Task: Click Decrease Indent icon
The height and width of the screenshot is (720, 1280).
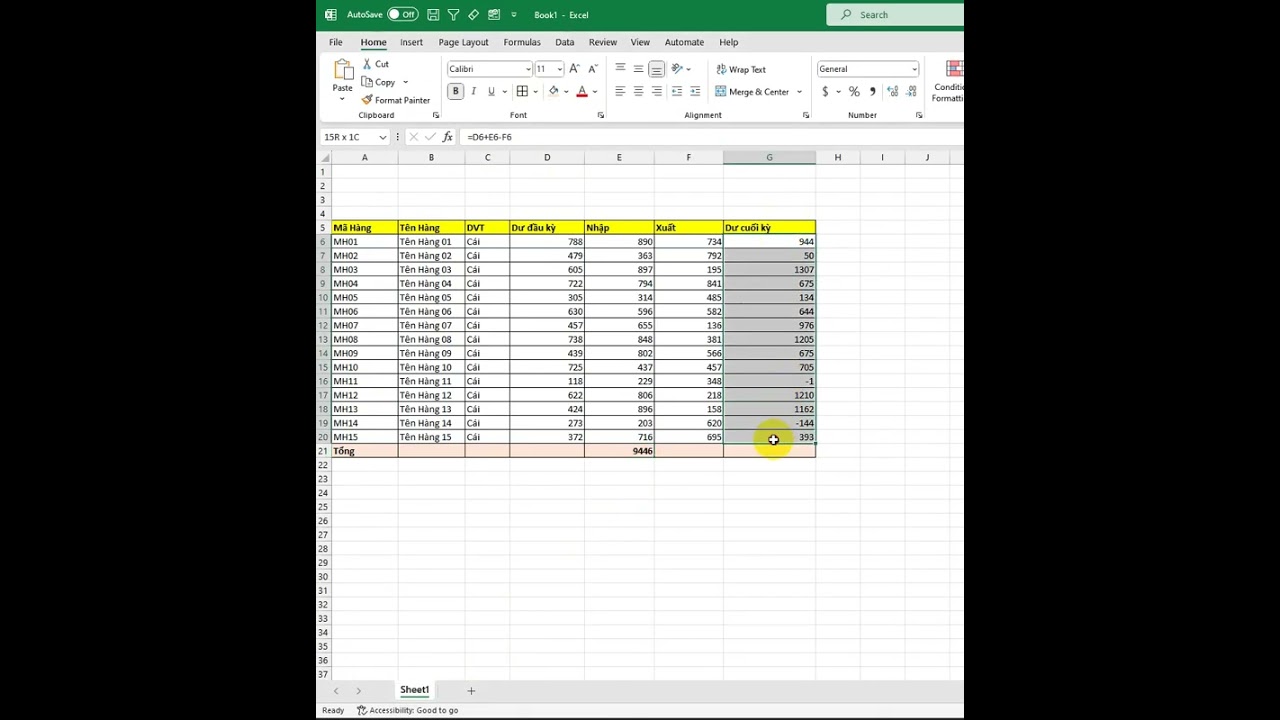Action: [x=677, y=91]
